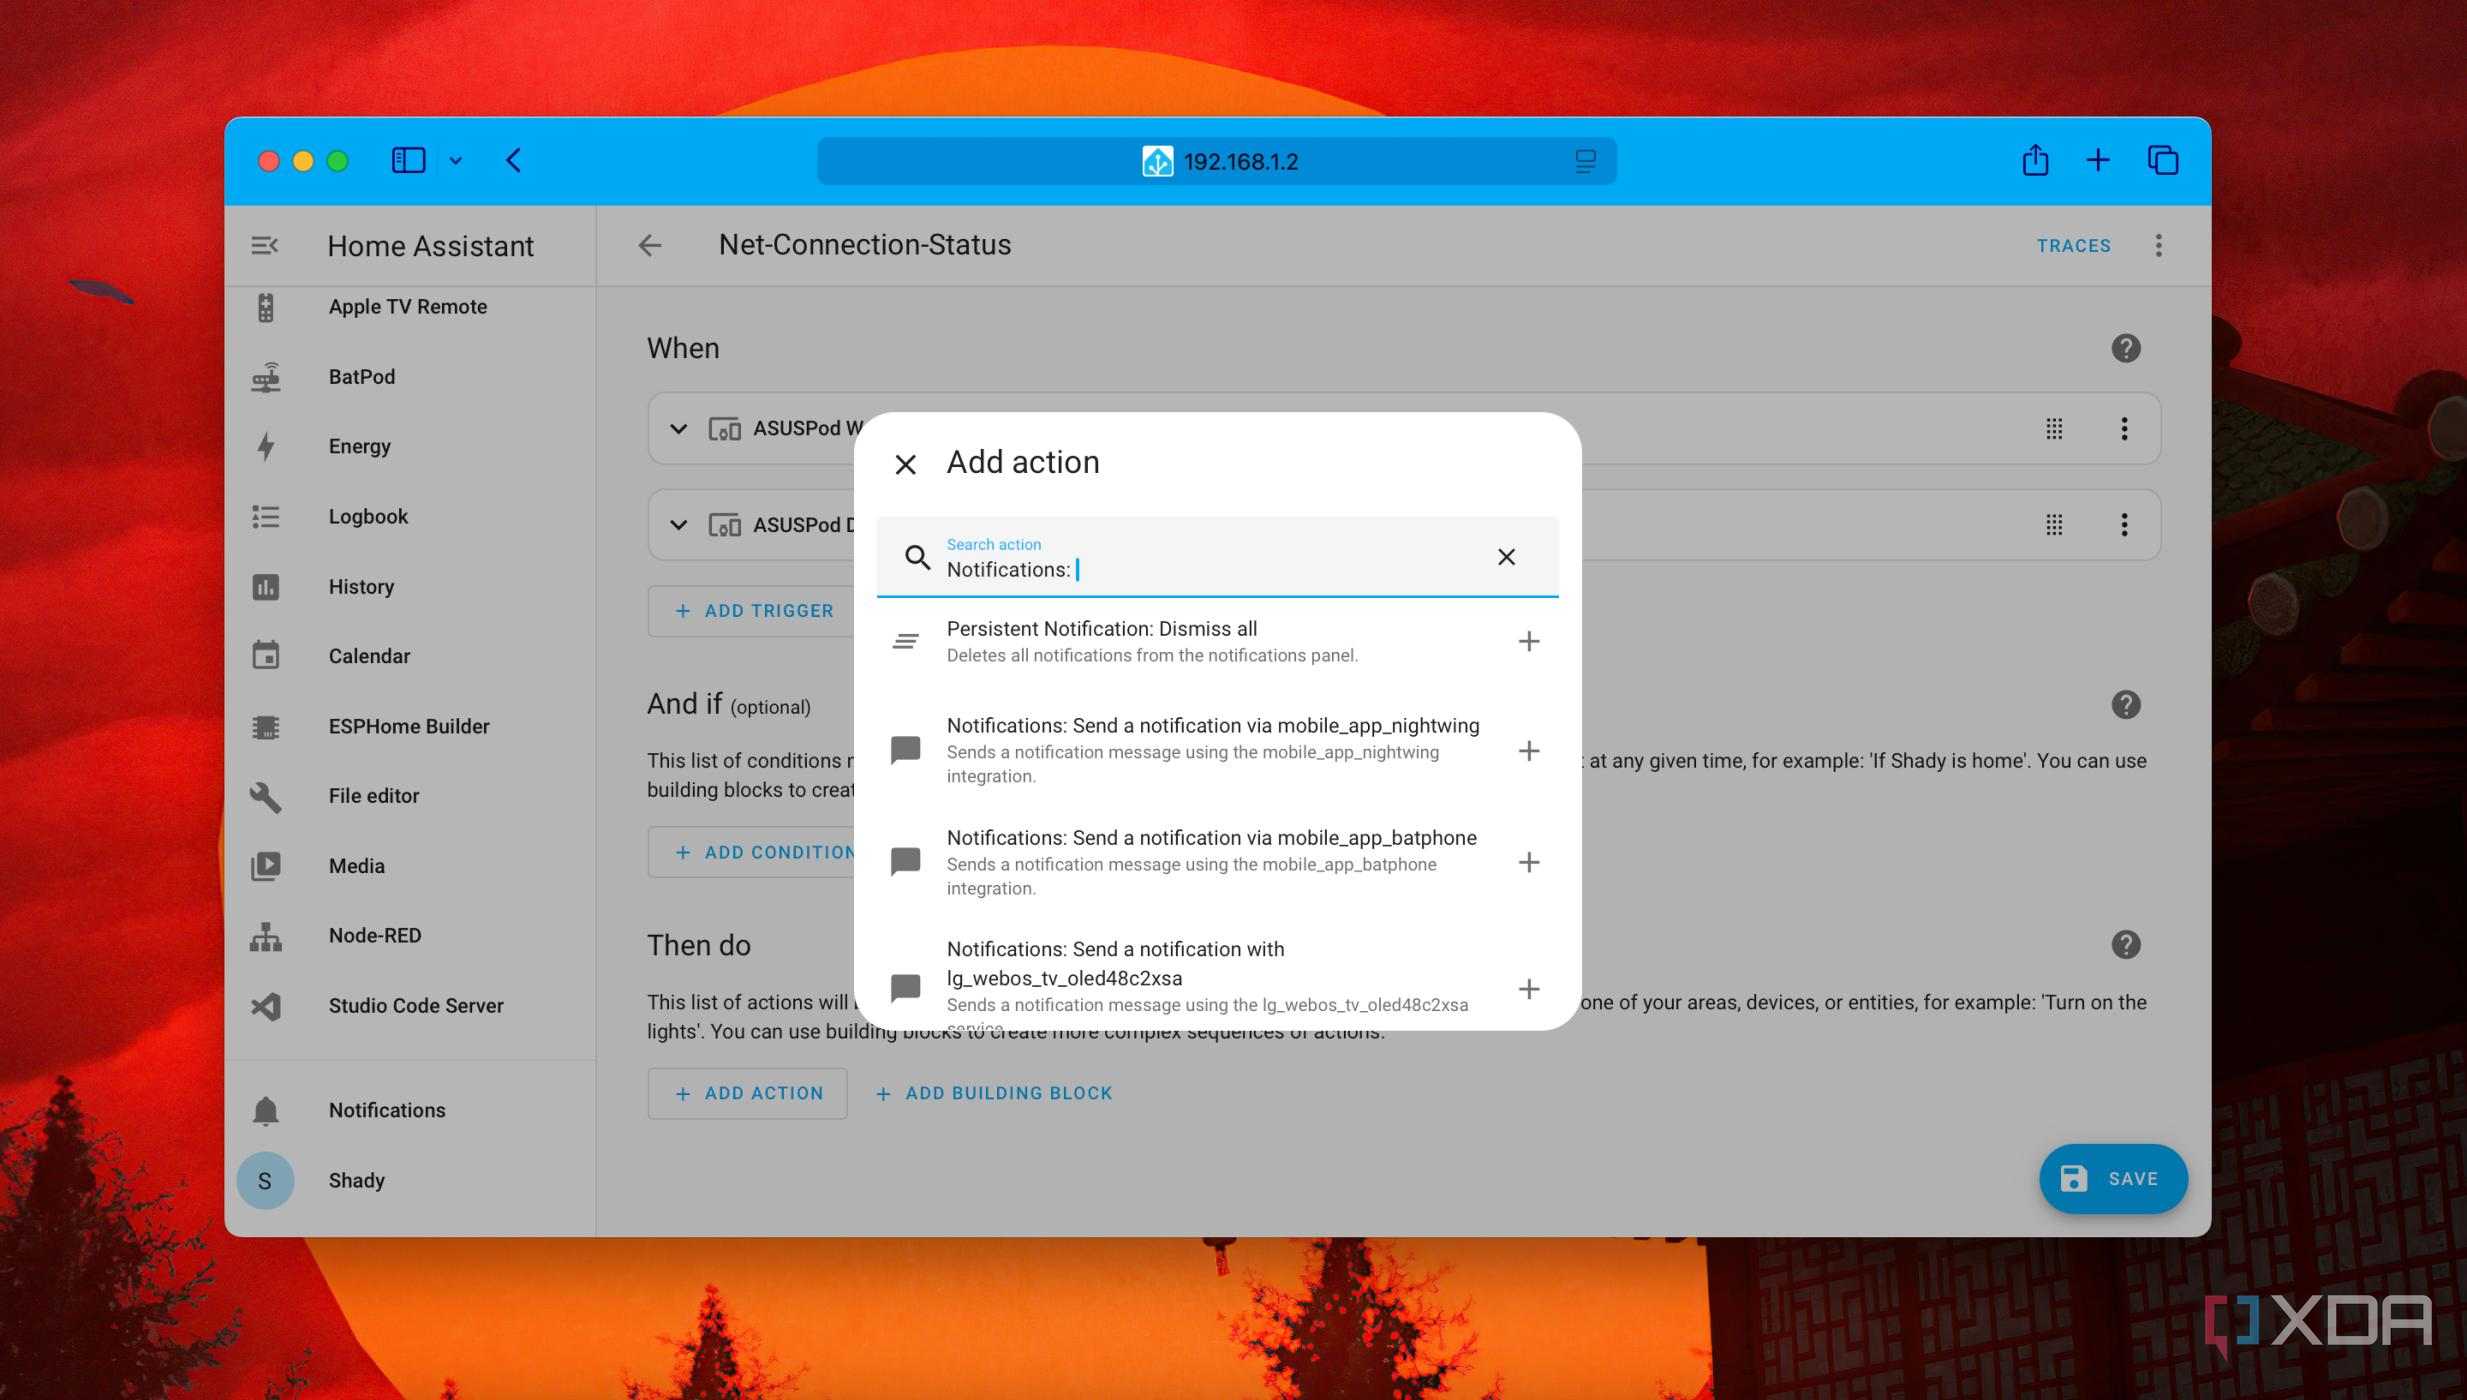Clear the Search action field text
Viewport: 2467px width, 1400px height.
click(1506, 557)
